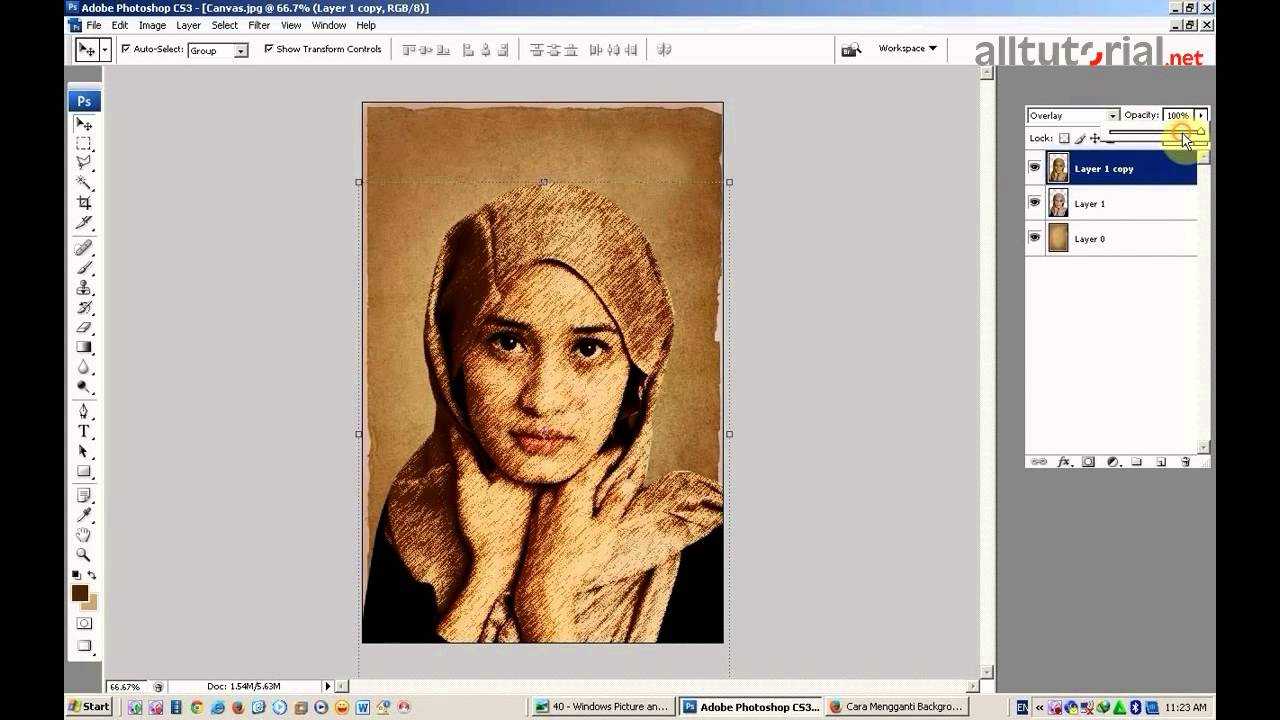Screen dimensions: 1280x720
Task: Open Adobe Bridge from options bar
Action: [851, 49]
